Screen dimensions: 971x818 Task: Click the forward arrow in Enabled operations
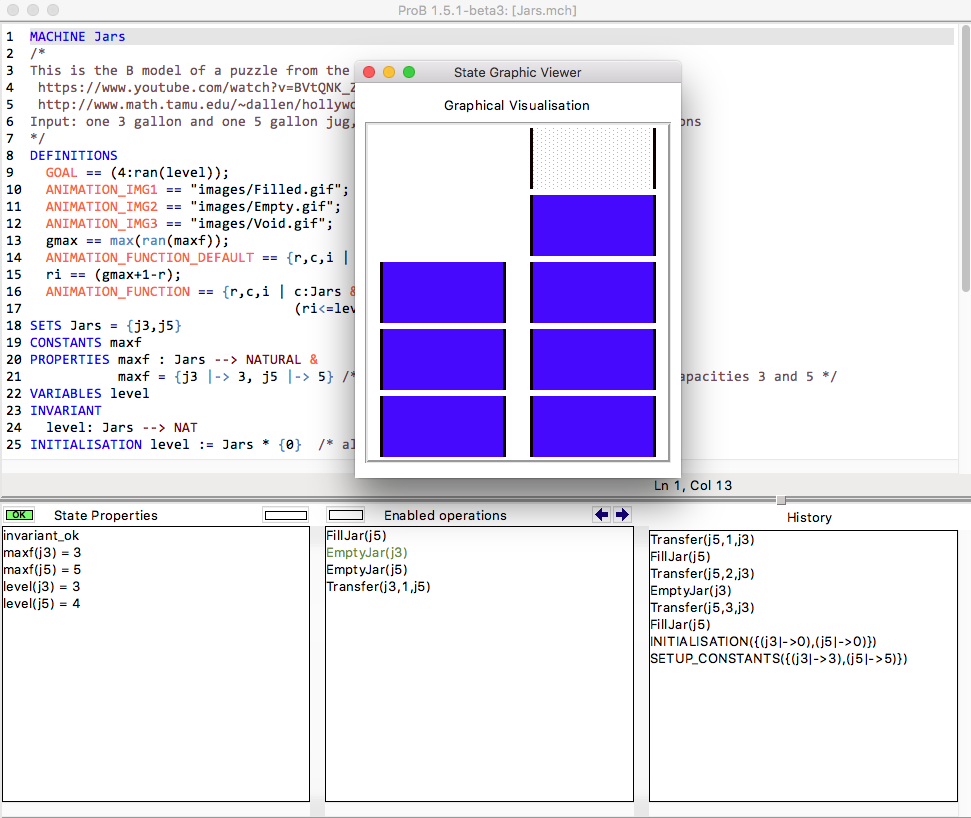[622, 515]
